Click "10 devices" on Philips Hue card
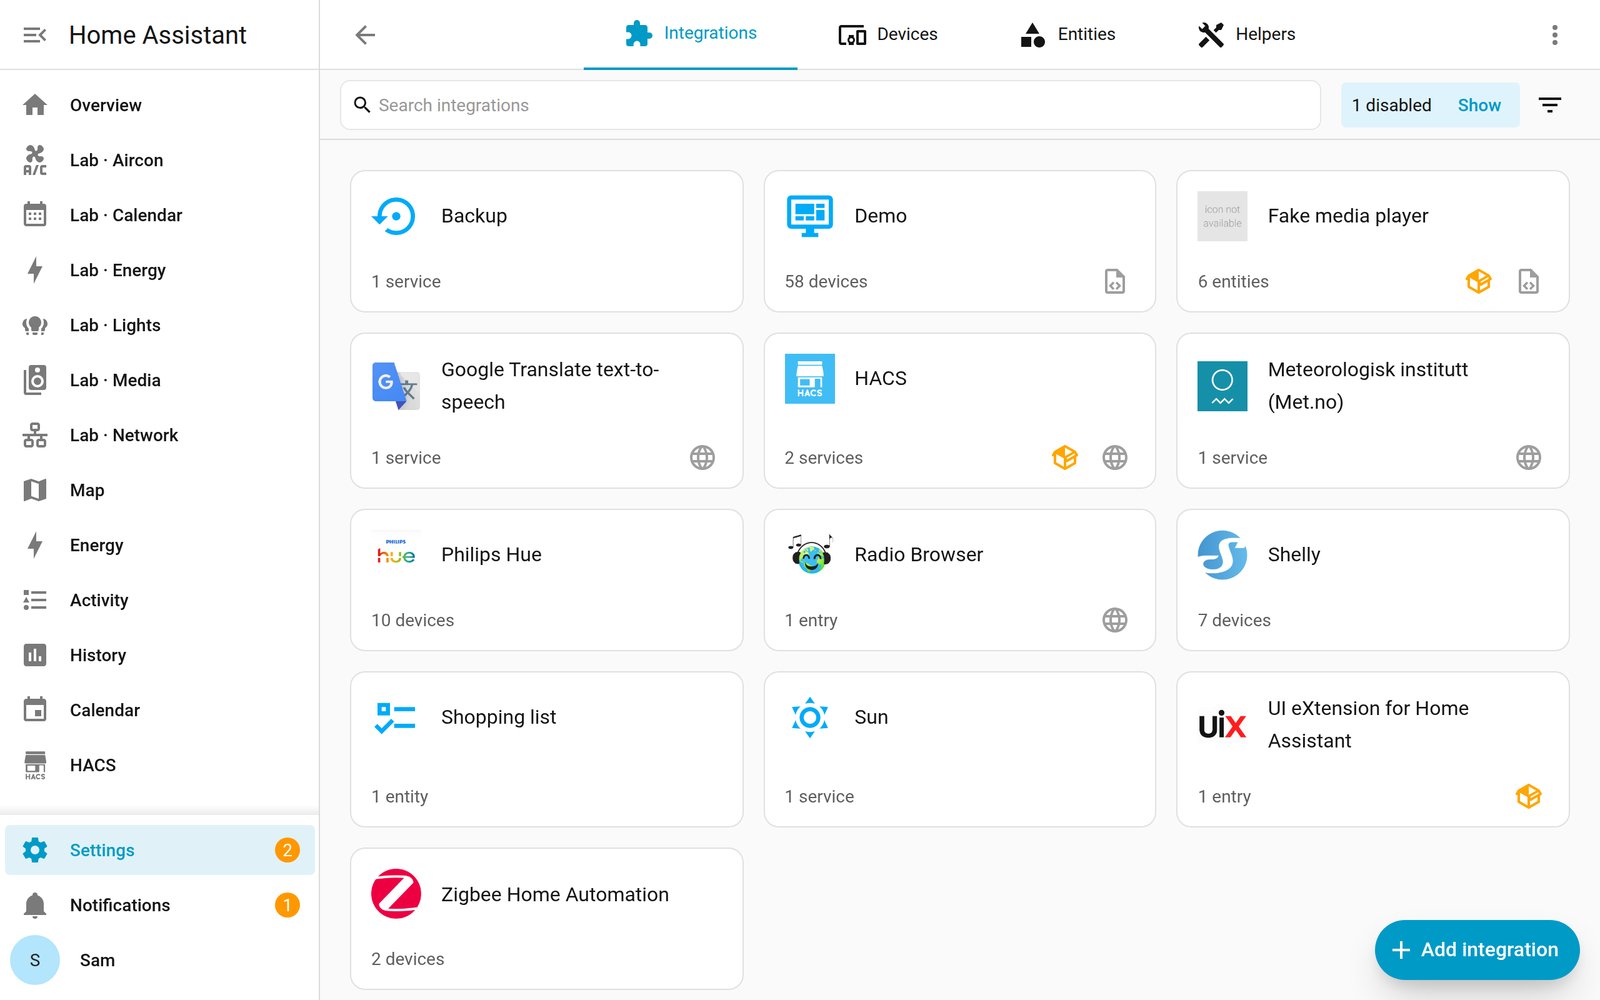 (x=412, y=620)
